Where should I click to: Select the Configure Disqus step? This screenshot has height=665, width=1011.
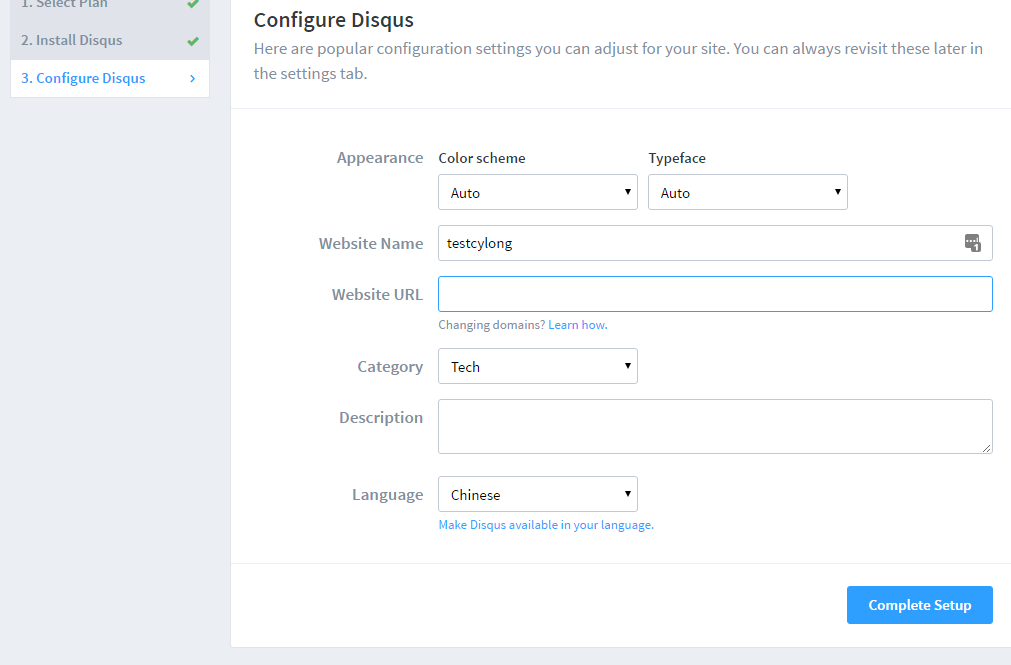(x=110, y=79)
